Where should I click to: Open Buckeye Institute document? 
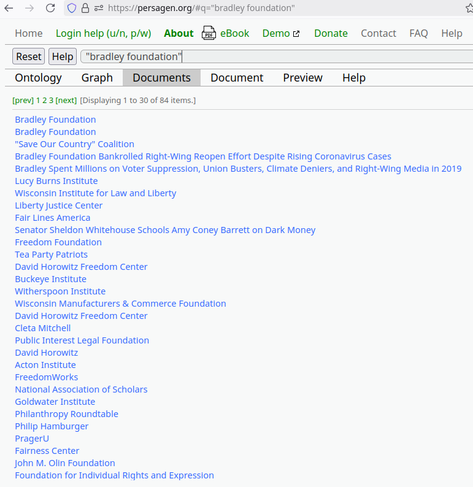(x=51, y=279)
